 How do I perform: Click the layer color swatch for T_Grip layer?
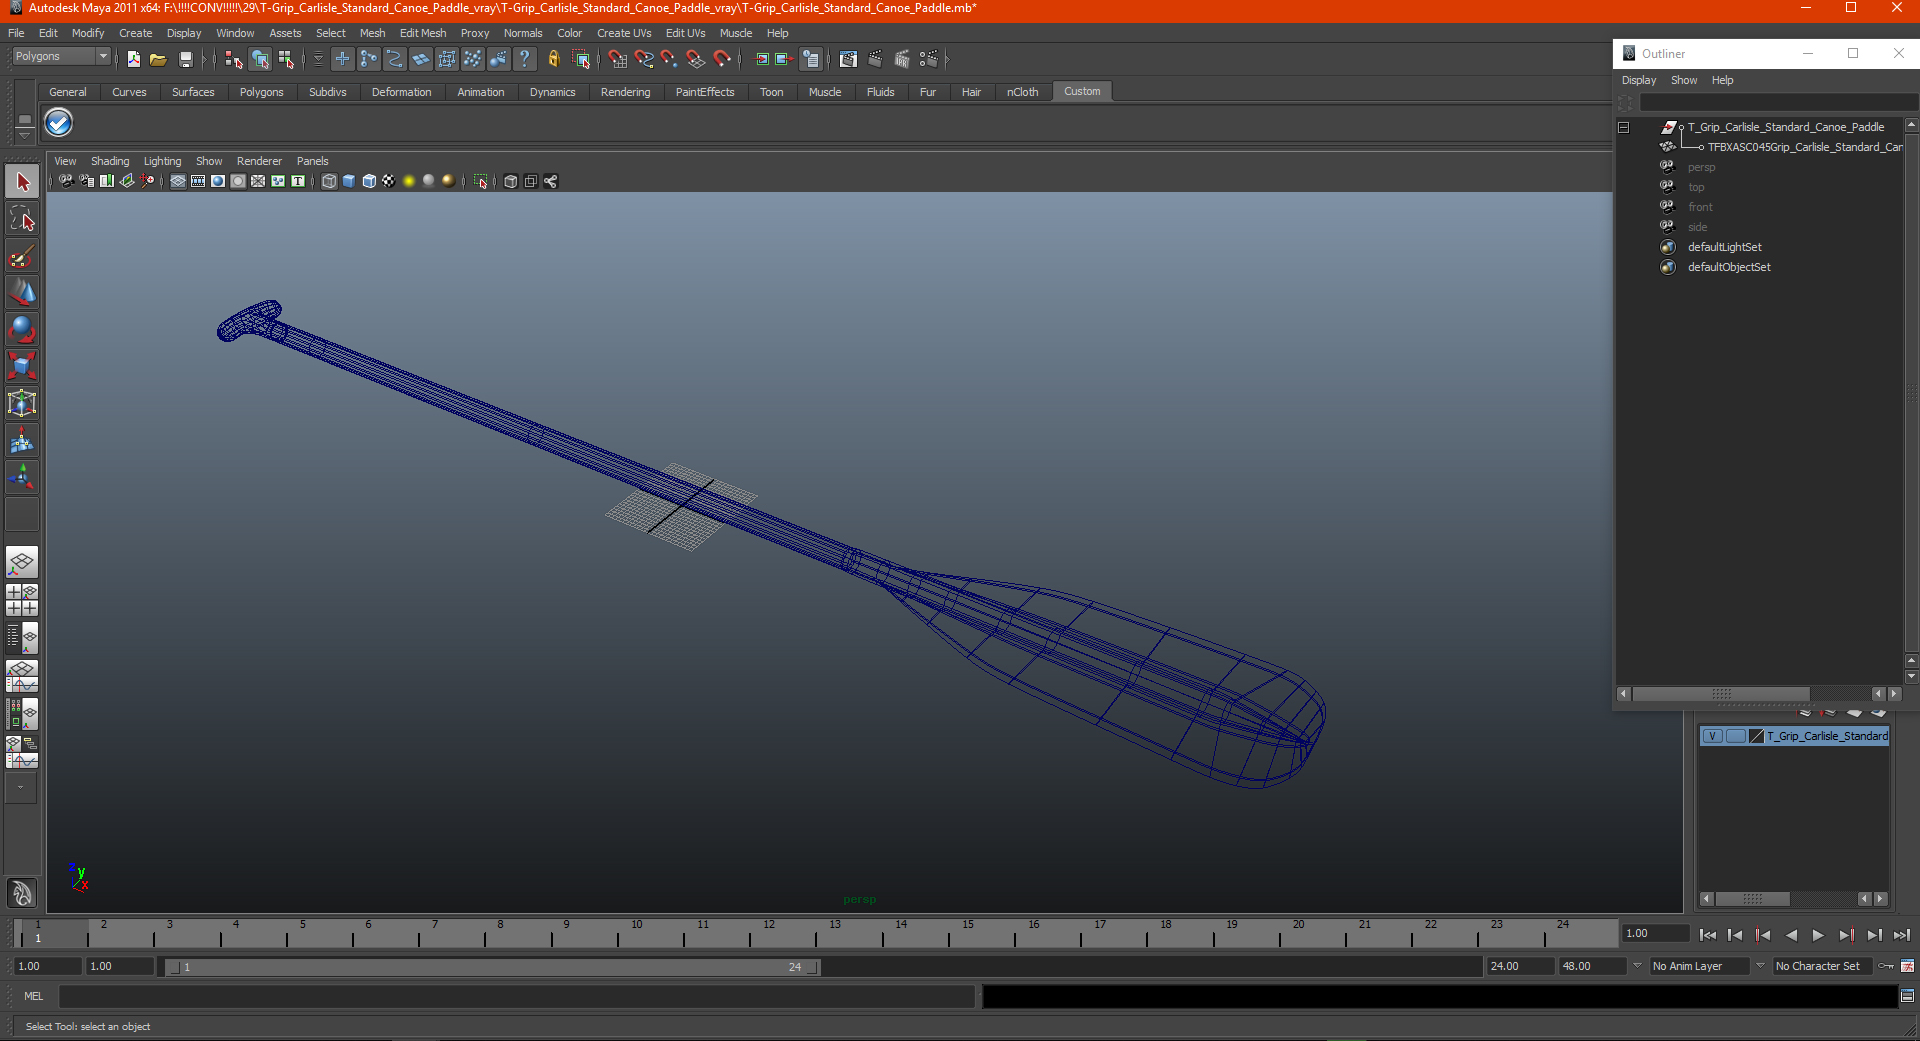pos(1756,736)
